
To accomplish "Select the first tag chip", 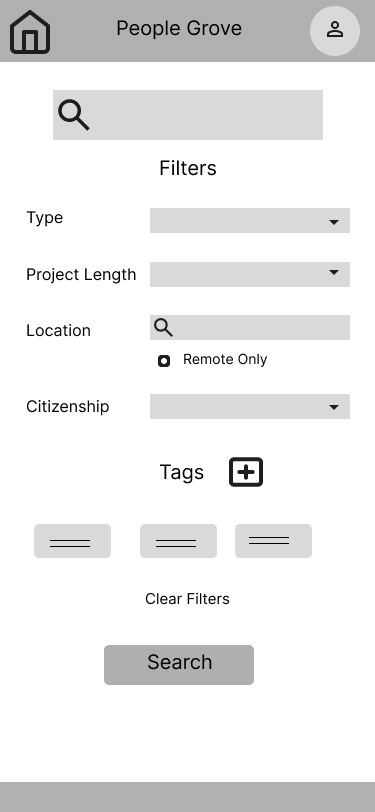I will click(x=73, y=541).
